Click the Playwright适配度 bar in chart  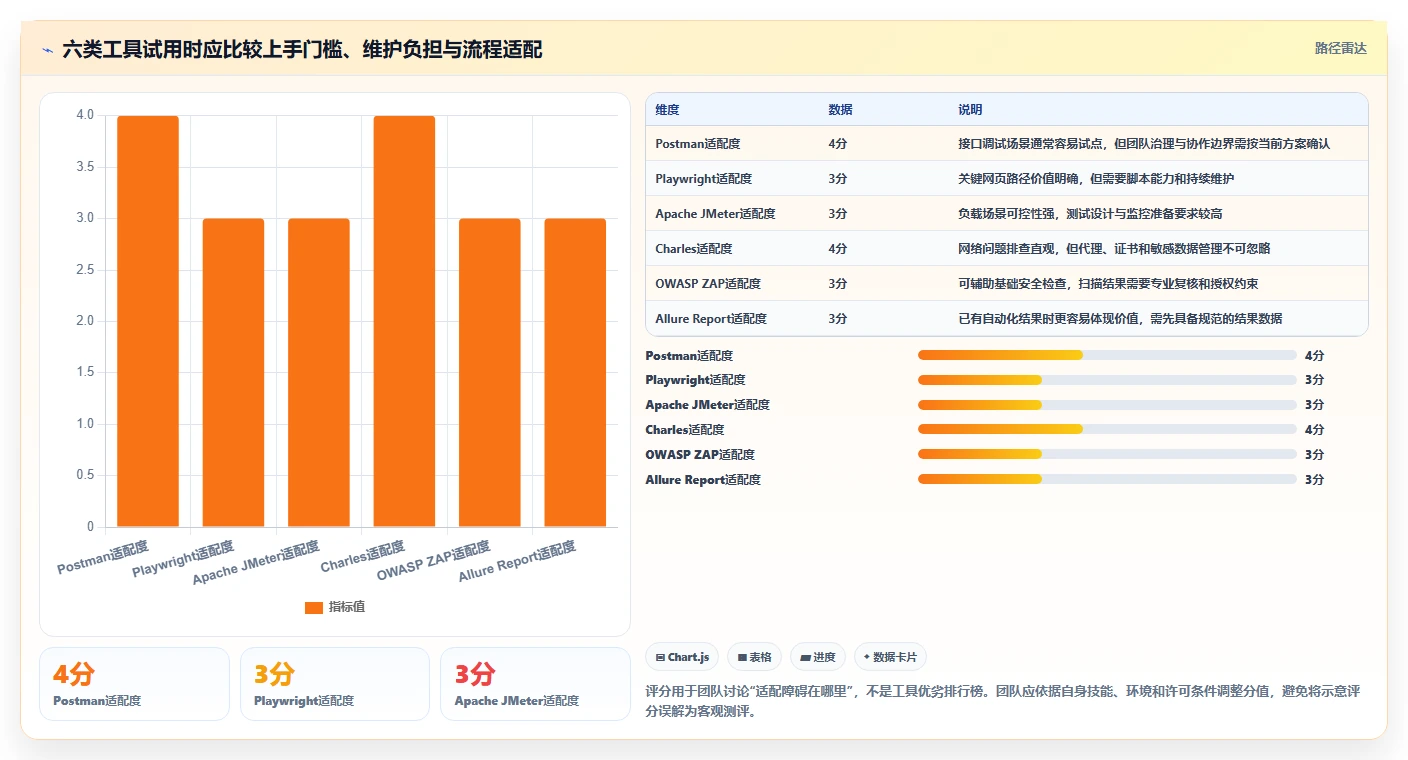click(233, 372)
